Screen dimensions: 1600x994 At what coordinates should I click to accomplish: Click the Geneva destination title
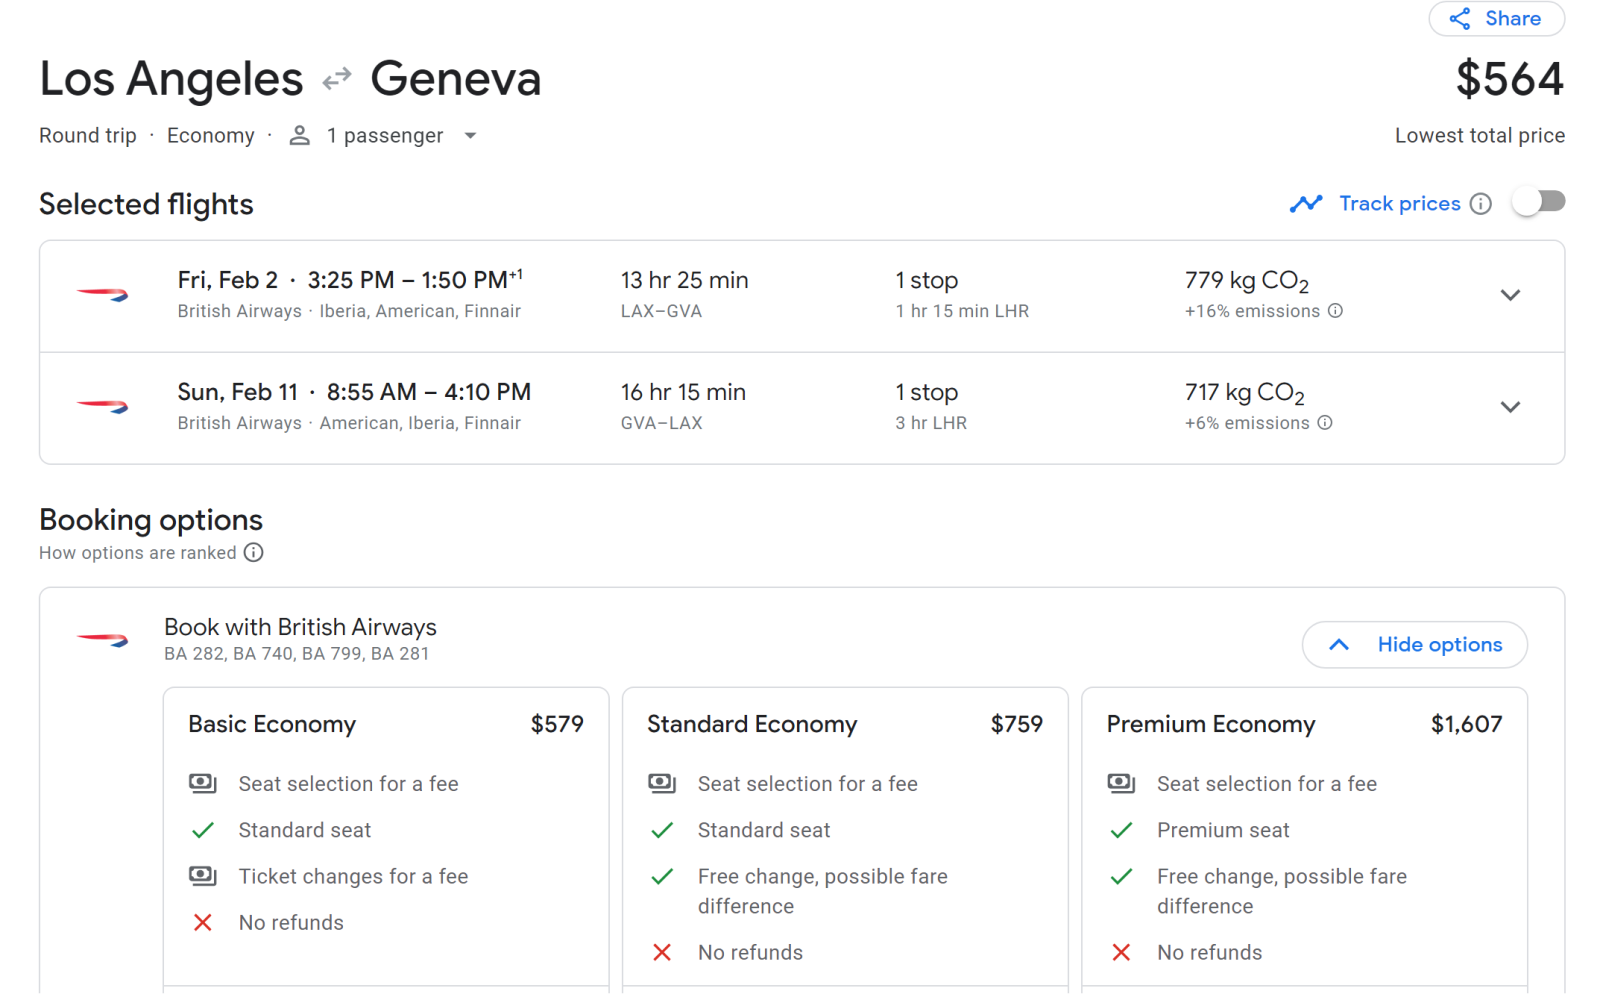coord(456,79)
